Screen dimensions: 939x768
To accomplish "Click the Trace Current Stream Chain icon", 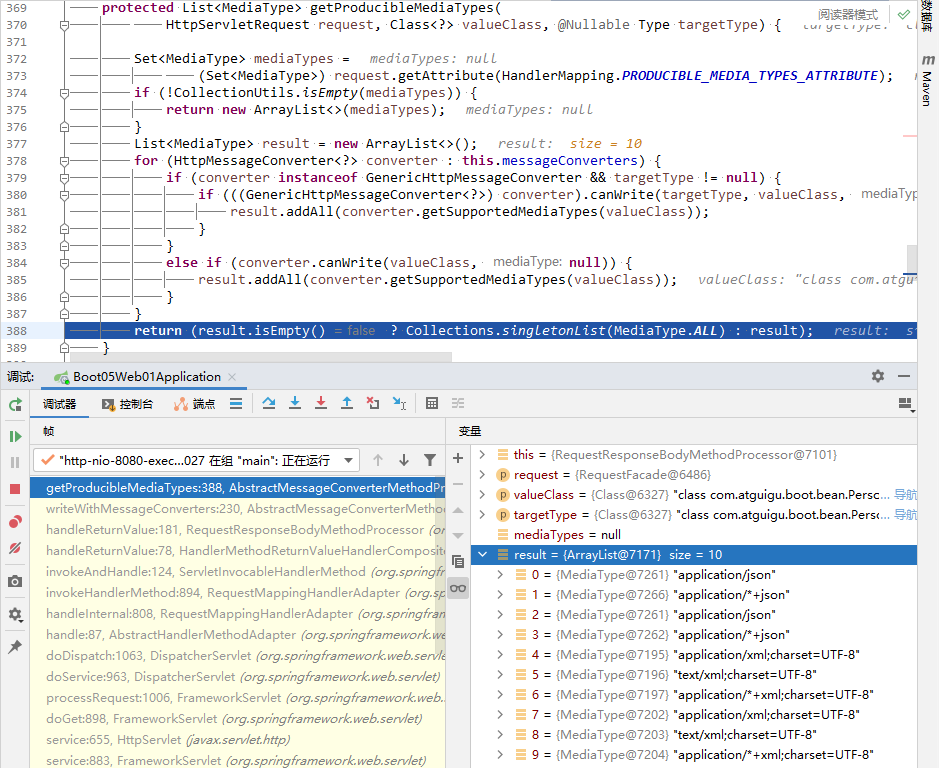I will 458,403.
